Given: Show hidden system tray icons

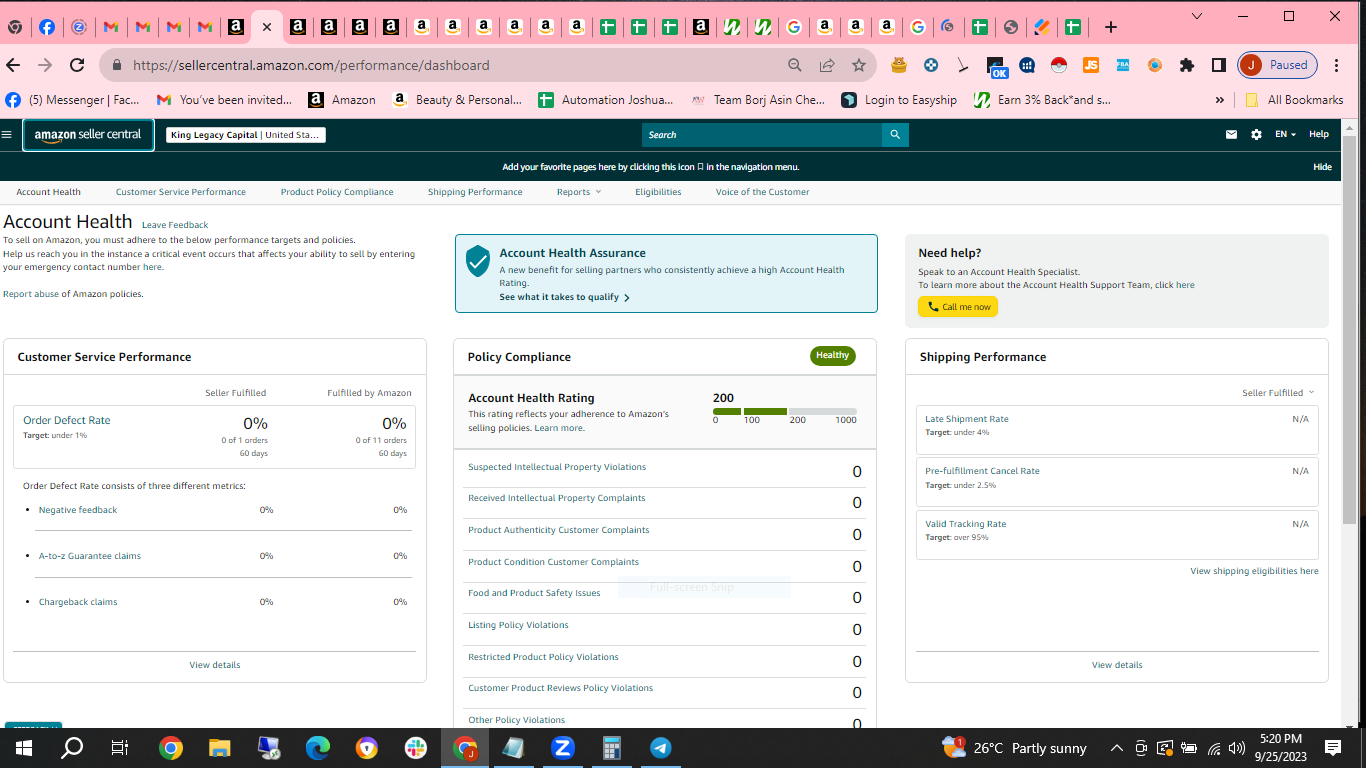Looking at the screenshot, I should (1116, 748).
